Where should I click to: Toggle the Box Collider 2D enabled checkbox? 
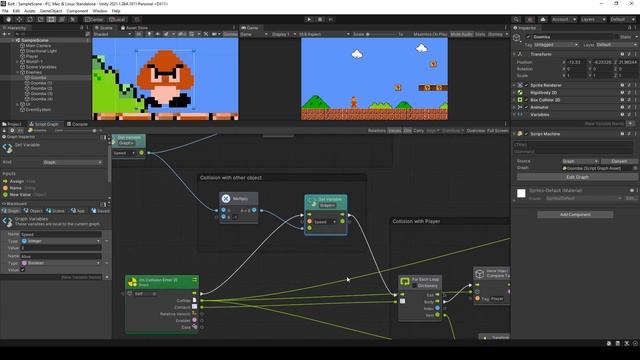[527, 100]
